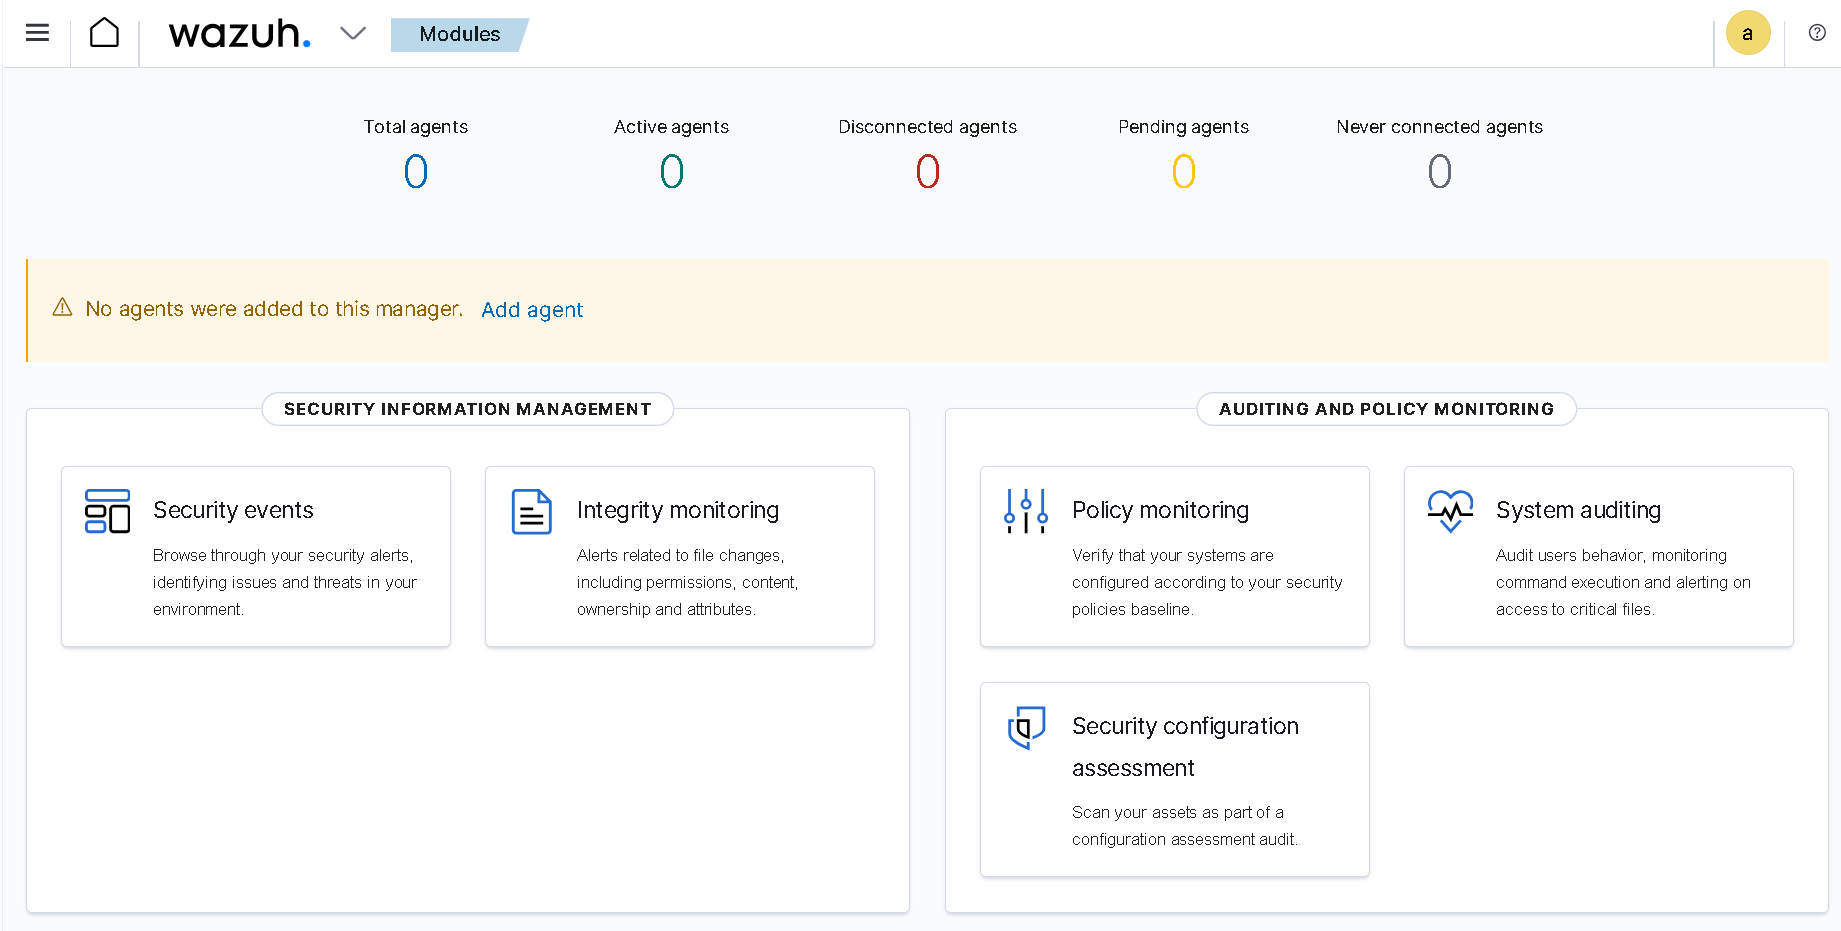Open the help question mark icon
The image size is (1841, 931).
point(1817,33)
